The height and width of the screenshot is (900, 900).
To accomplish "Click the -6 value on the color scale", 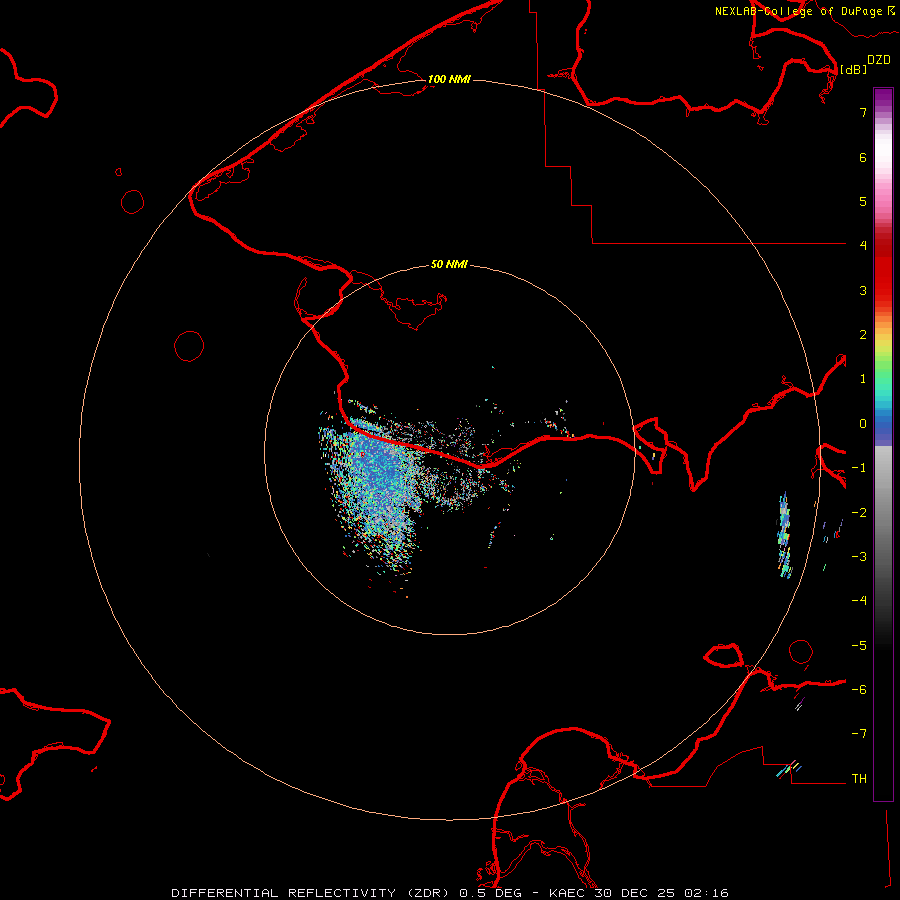I will pyautogui.click(x=859, y=690).
